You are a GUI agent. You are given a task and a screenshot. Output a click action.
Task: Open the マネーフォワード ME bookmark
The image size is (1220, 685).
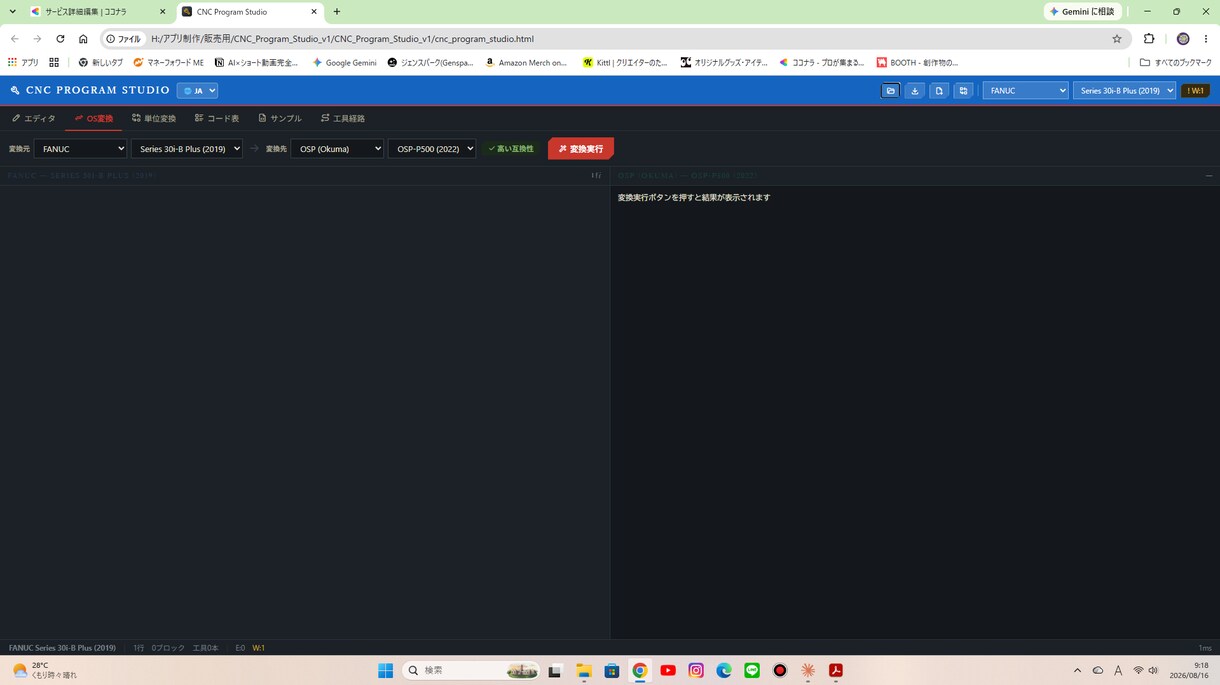[x=168, y=62]
